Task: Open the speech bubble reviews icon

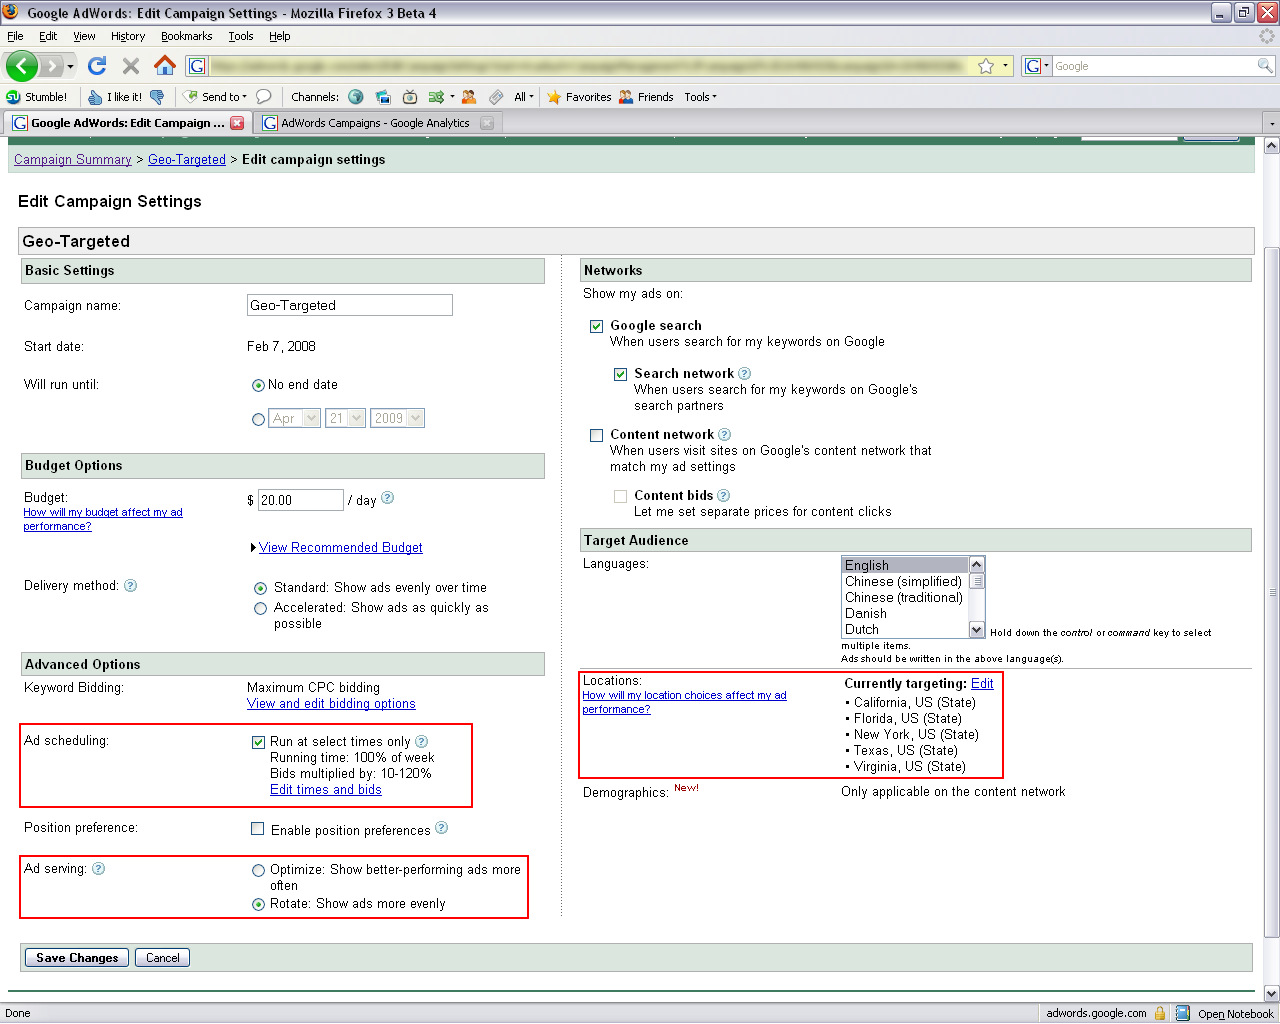Action: pos(264,97)
